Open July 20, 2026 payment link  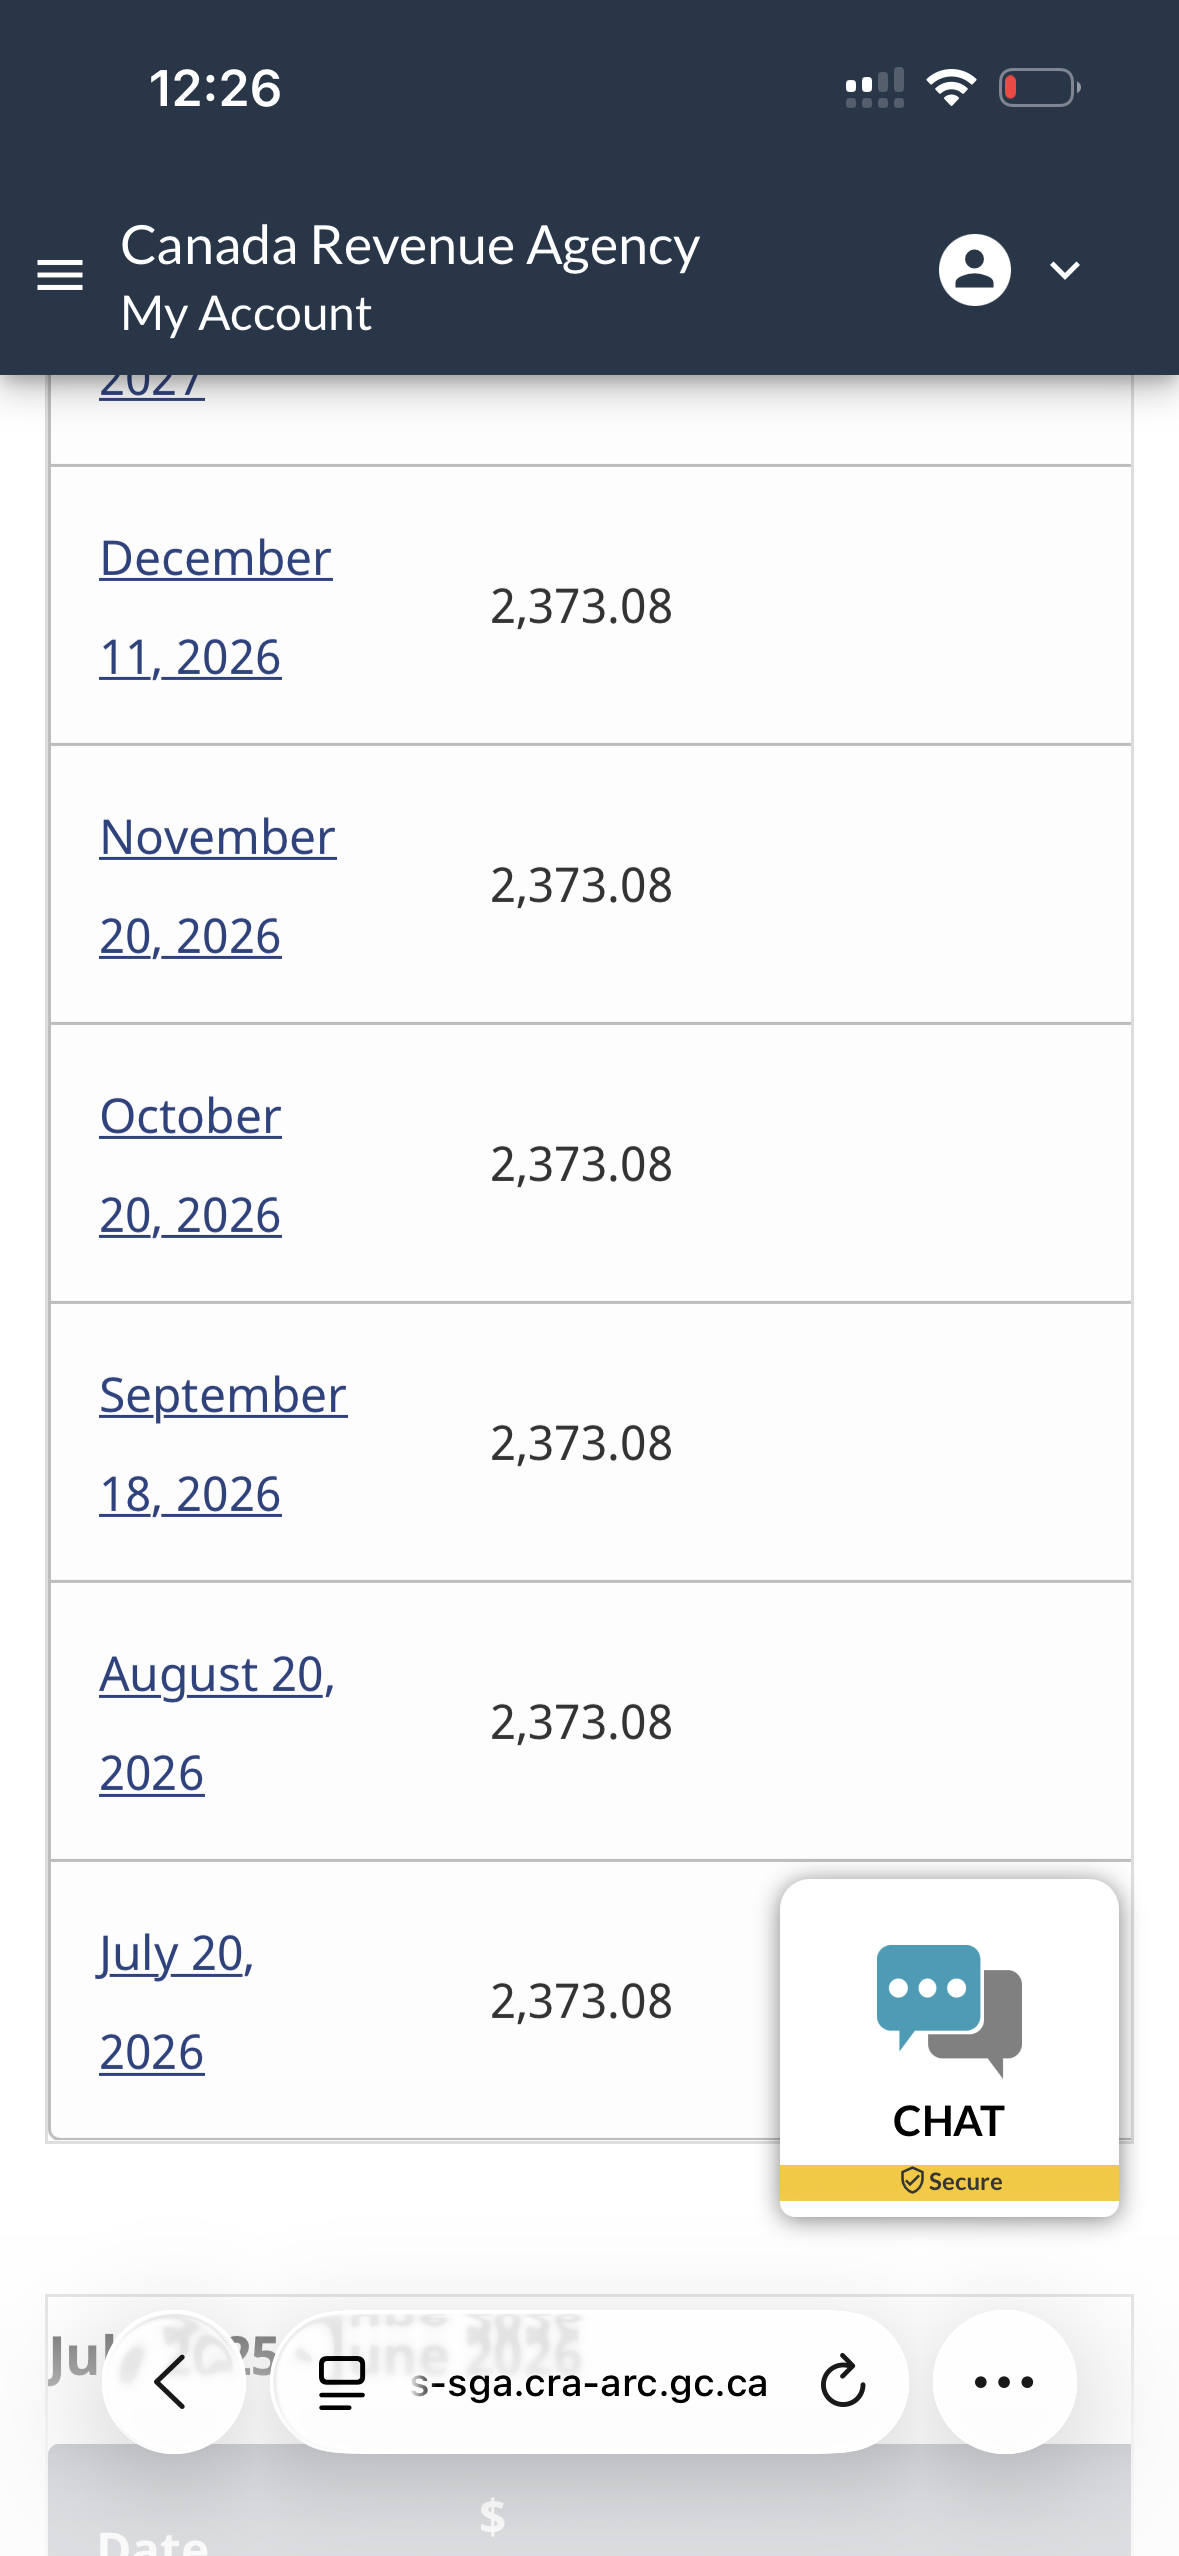[176, 2002]
